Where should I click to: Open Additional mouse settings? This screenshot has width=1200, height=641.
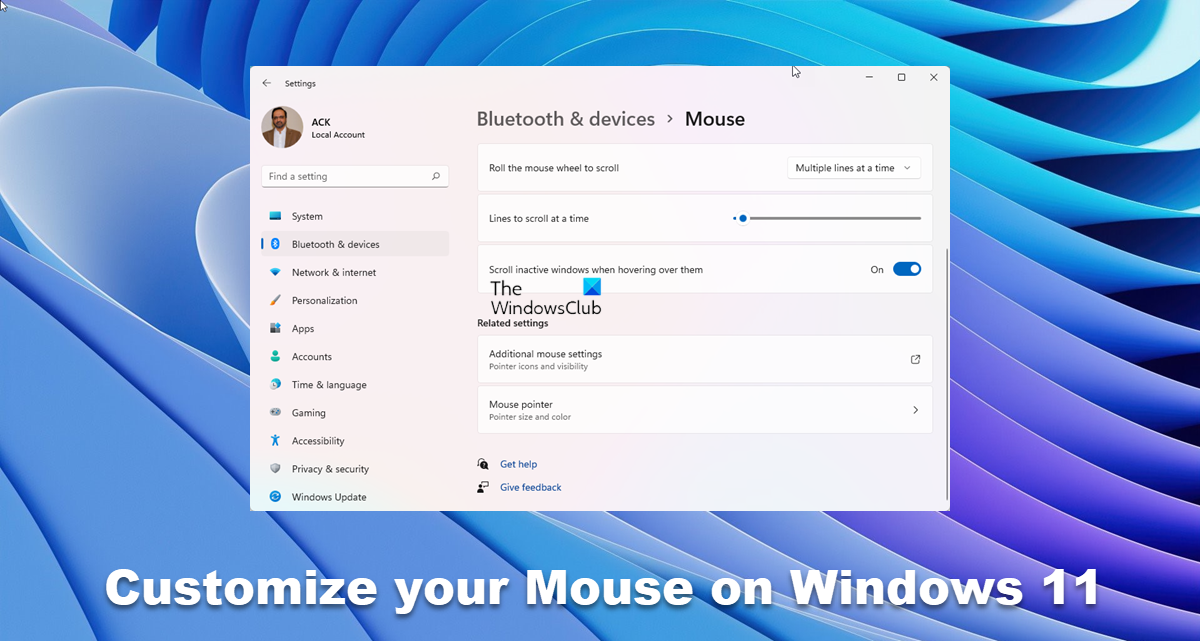pos(705,359)
